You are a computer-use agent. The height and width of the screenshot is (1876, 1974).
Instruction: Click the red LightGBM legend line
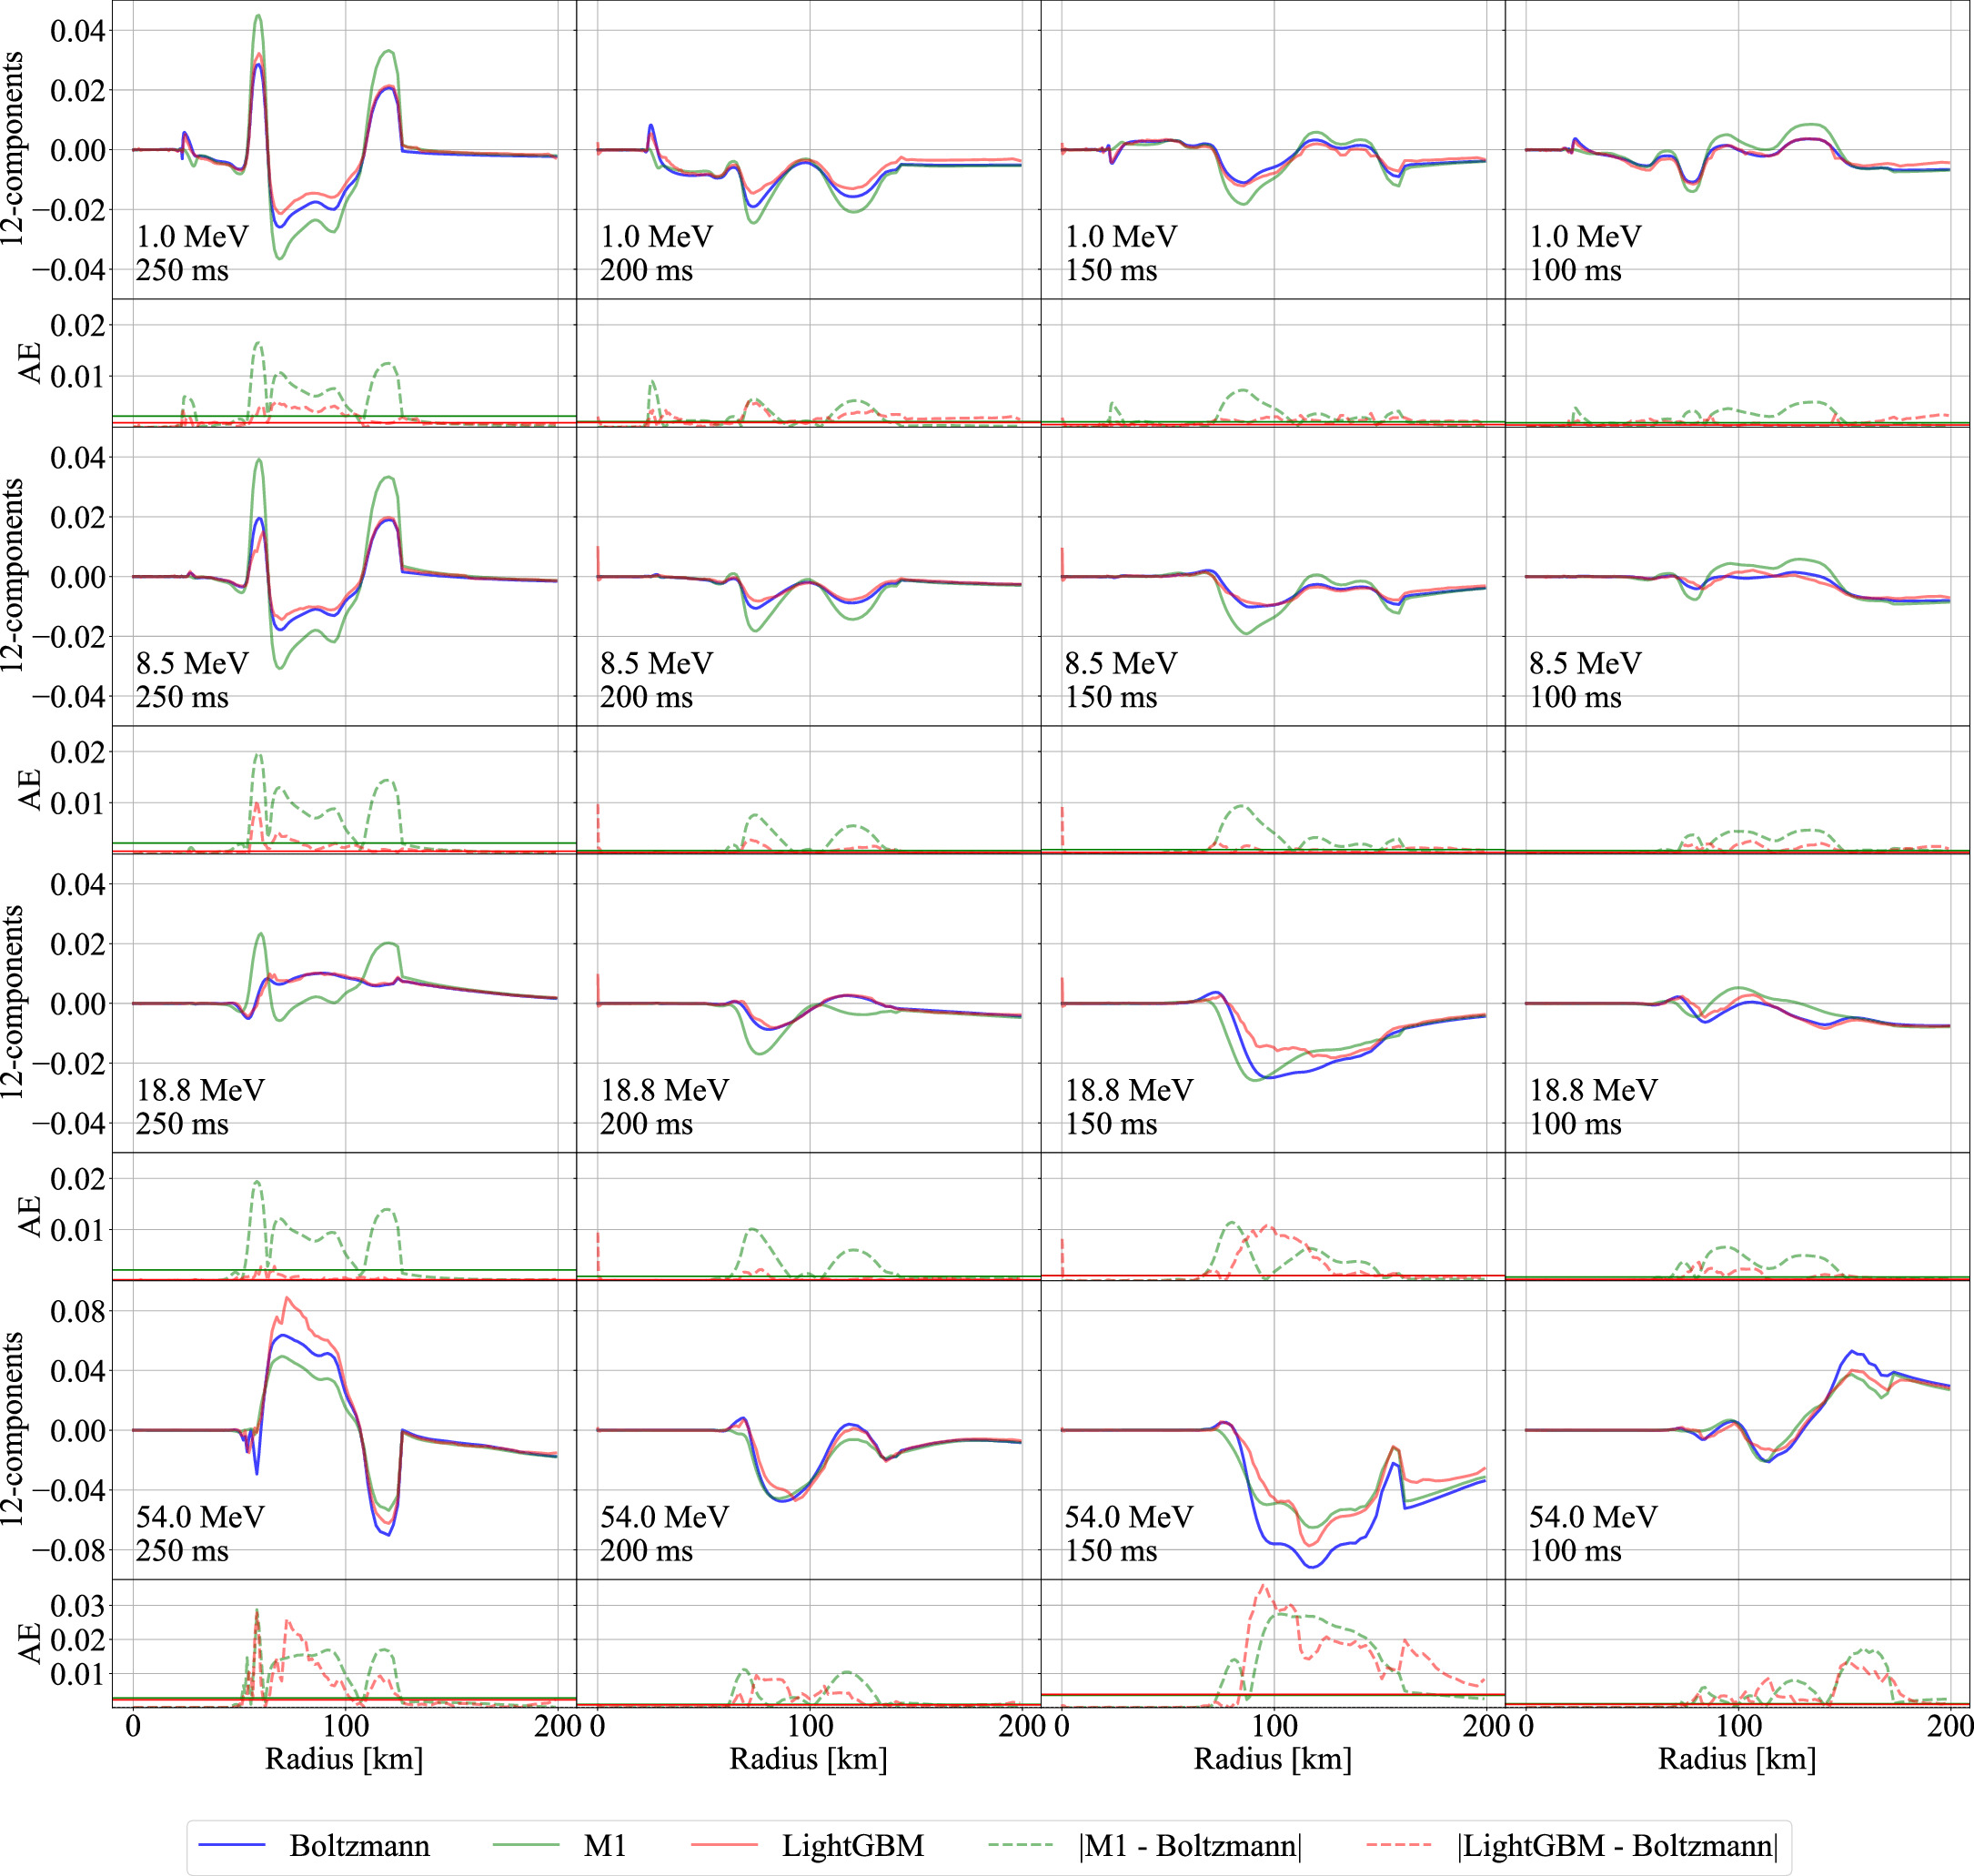pyautogui.click(x=724, y=1845)
